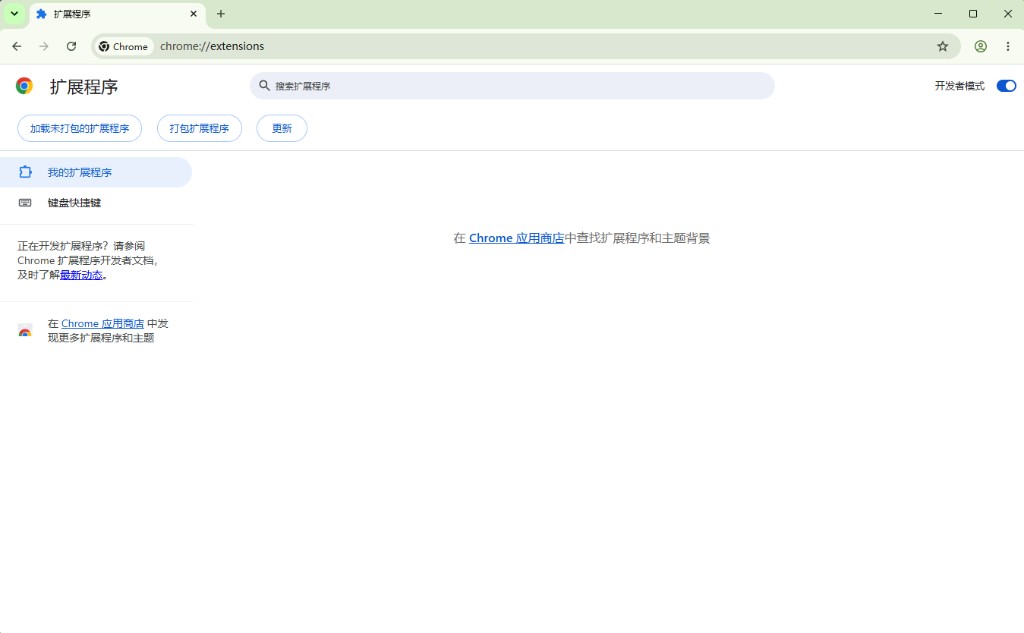Screen dimensions: 1024x633
Task: Select the 扩展程序 browser tab
Action: pyautogui.click(x=118, y=14)
